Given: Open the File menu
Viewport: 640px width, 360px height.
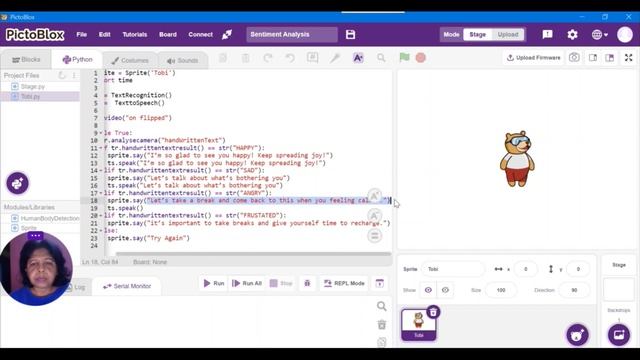Looking at the screenshot, I should 81,35.
